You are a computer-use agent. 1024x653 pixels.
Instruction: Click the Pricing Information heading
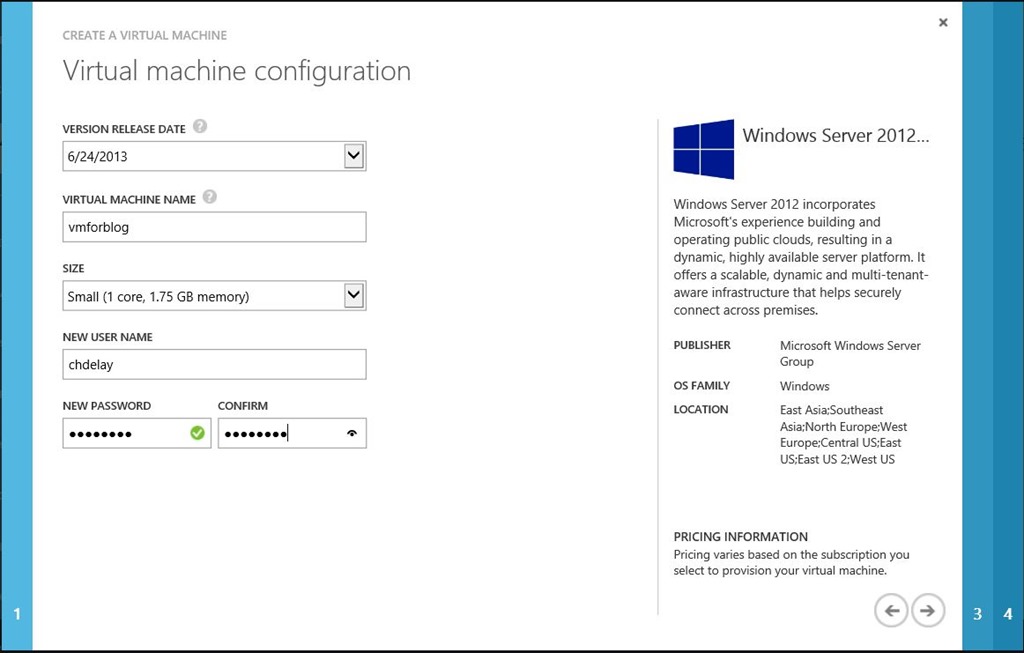coord(741,537)
